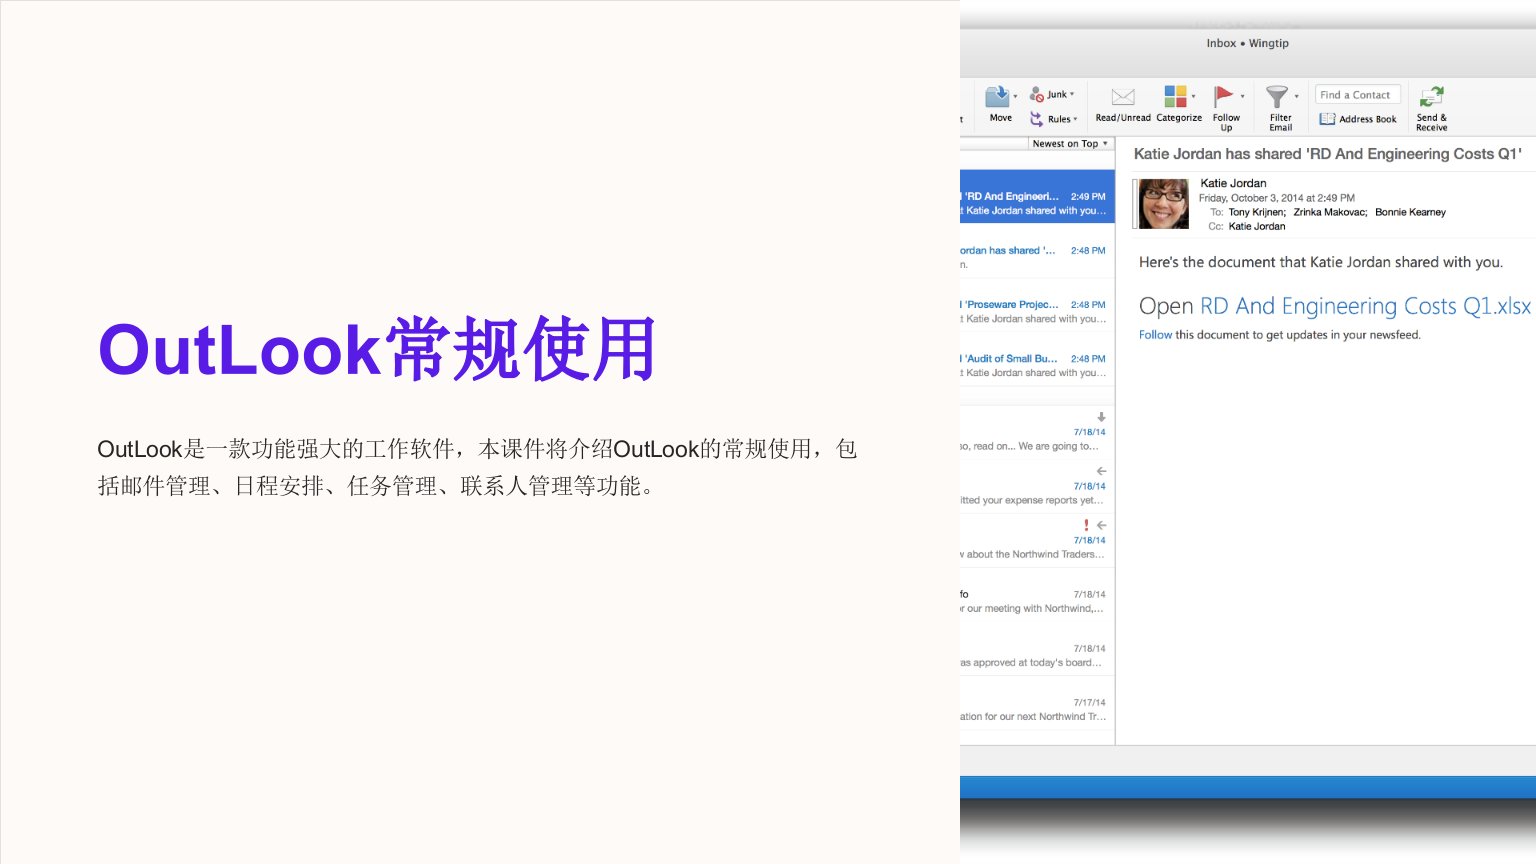Expand the Rules dropdown arrow
1536x864 pixels.
[x=1075, y=119]
